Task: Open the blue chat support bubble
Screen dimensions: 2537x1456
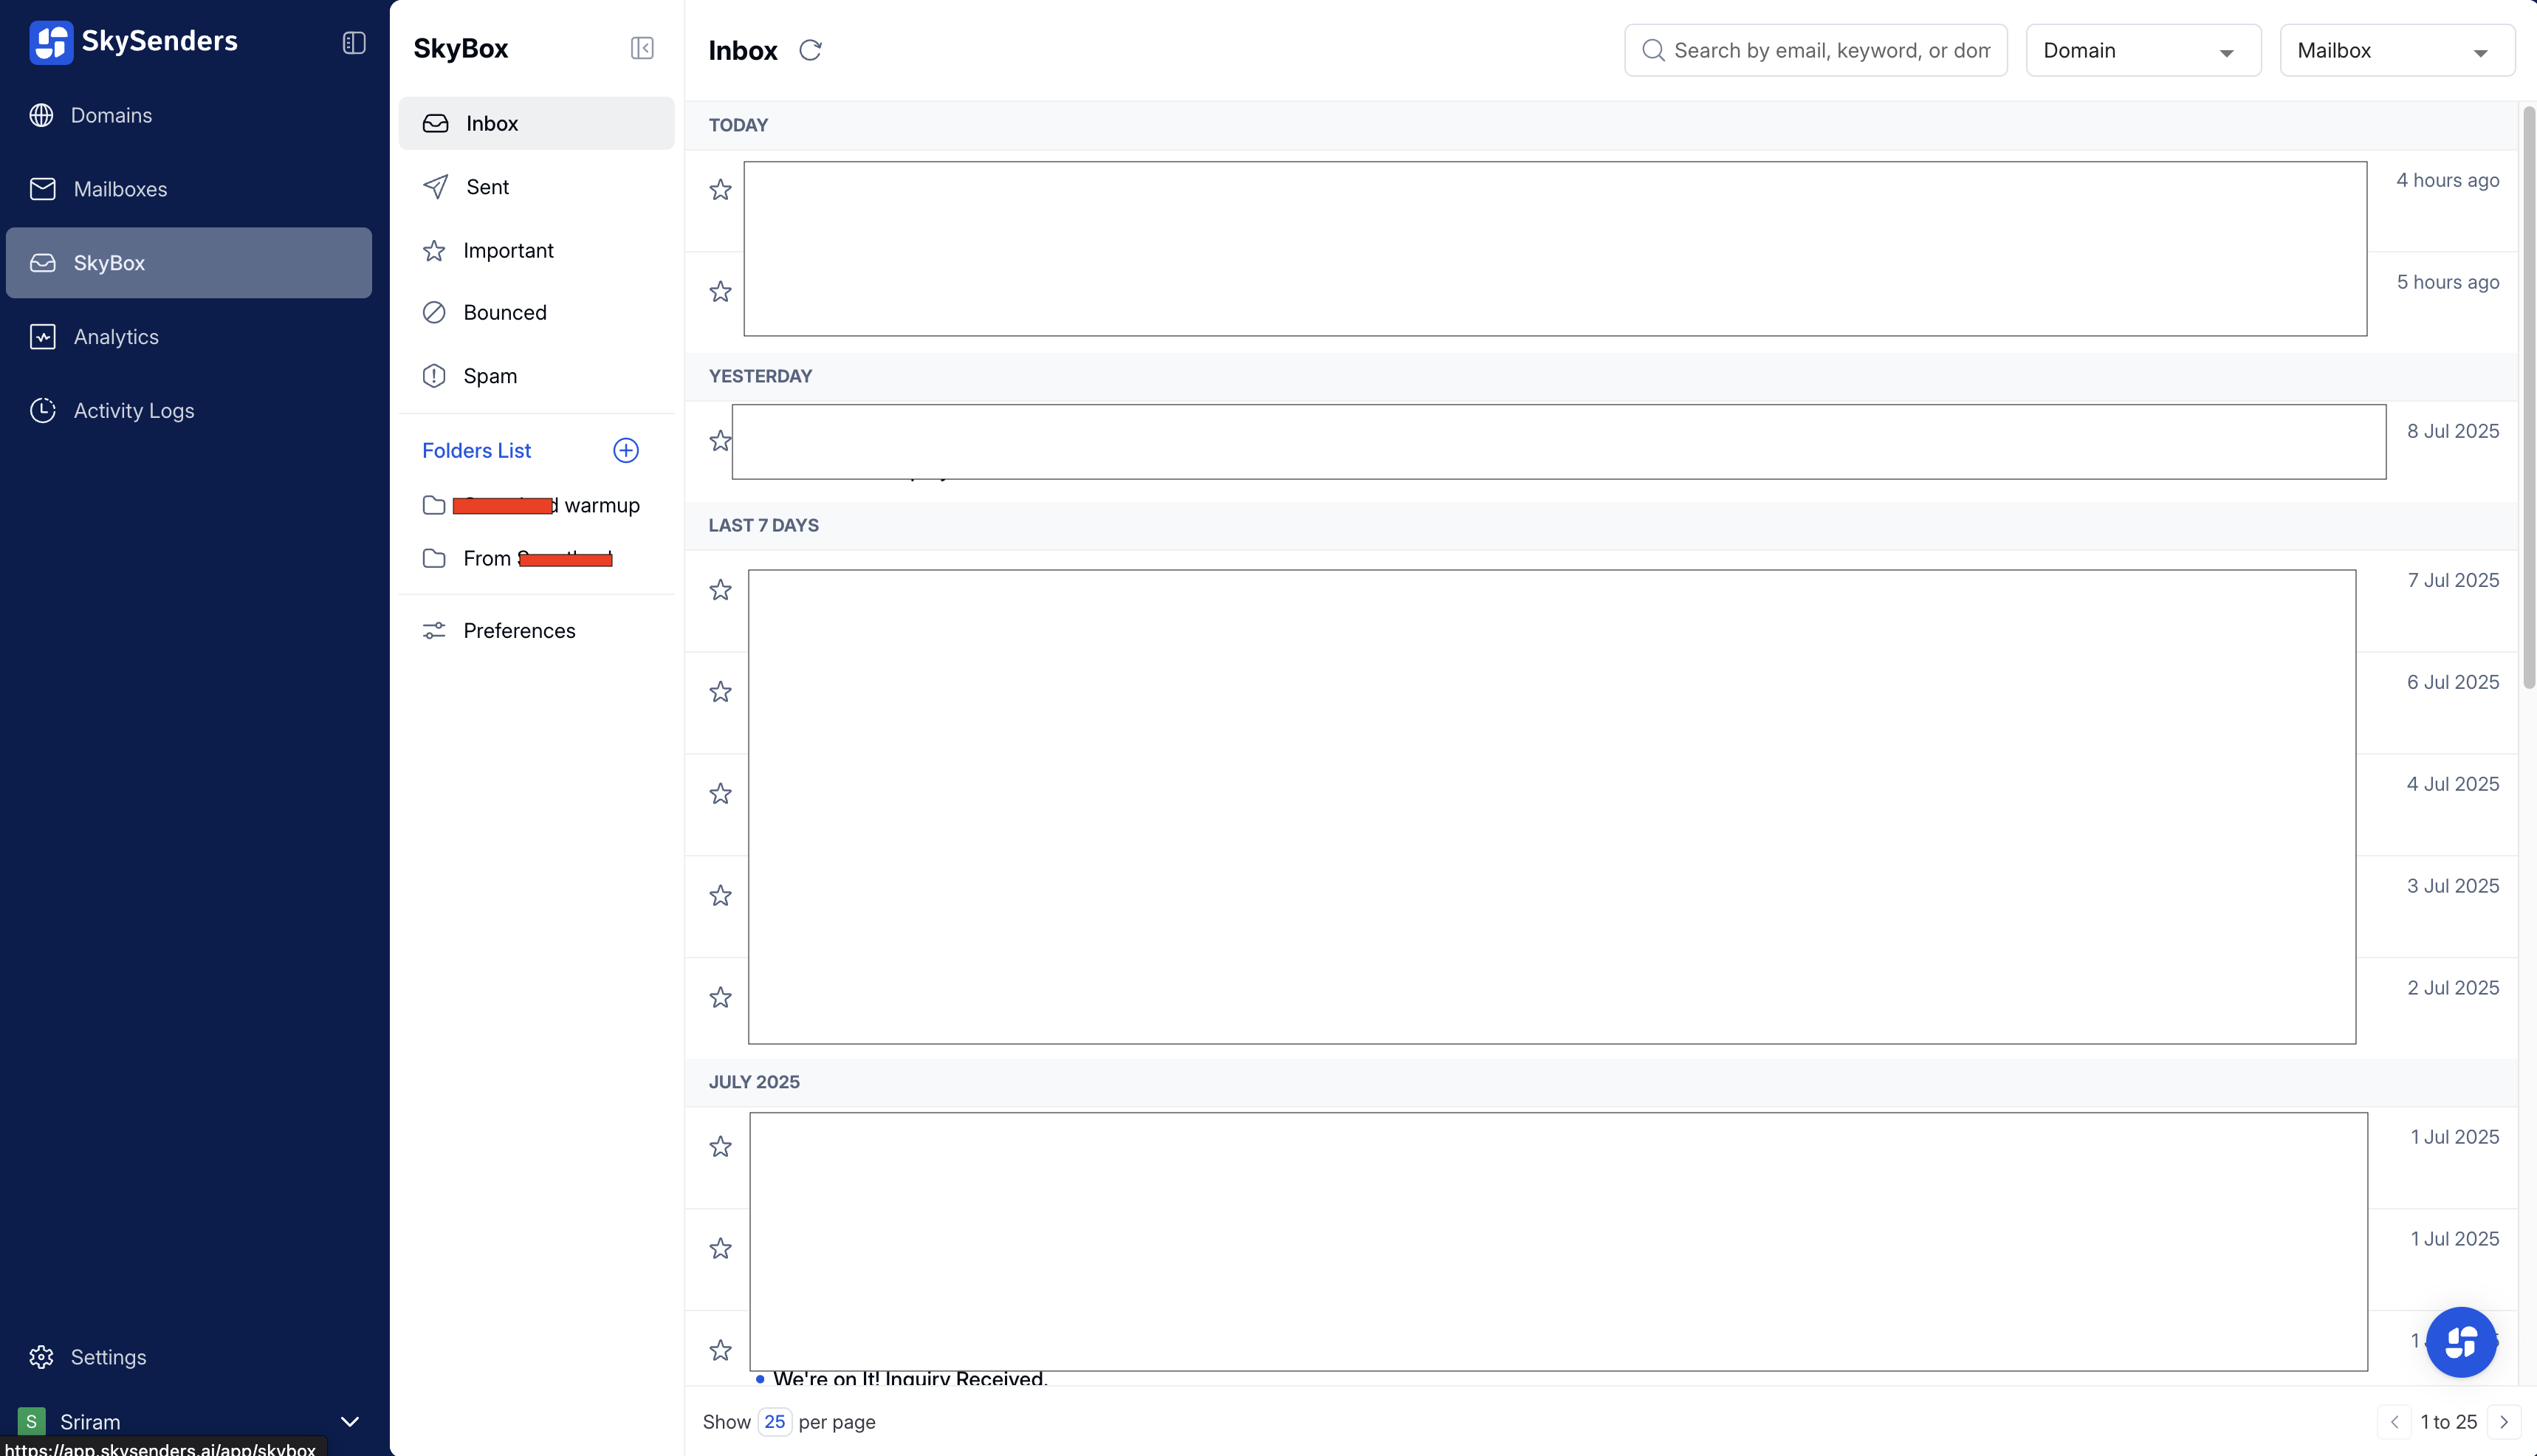Action: pyautogui.click(x=2461, y=1342)
